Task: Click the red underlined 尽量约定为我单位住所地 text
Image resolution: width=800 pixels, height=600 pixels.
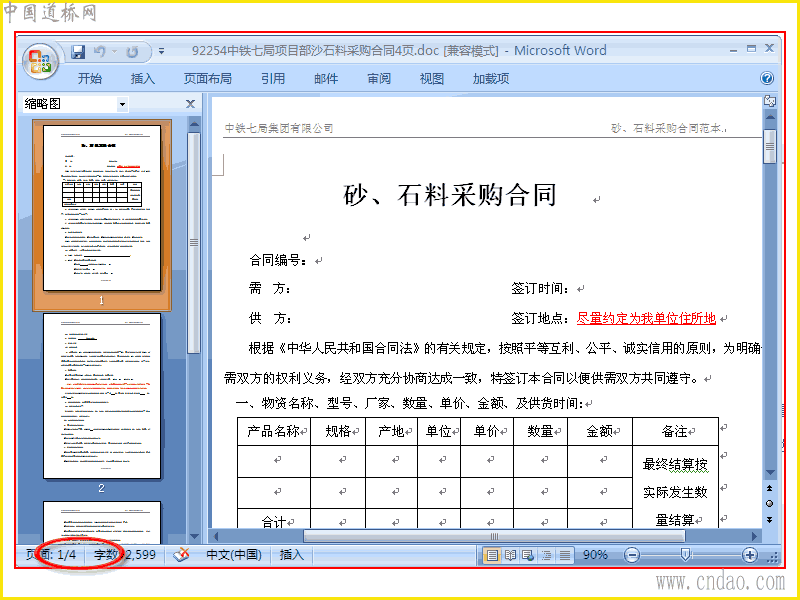Action: pos(646,318)
